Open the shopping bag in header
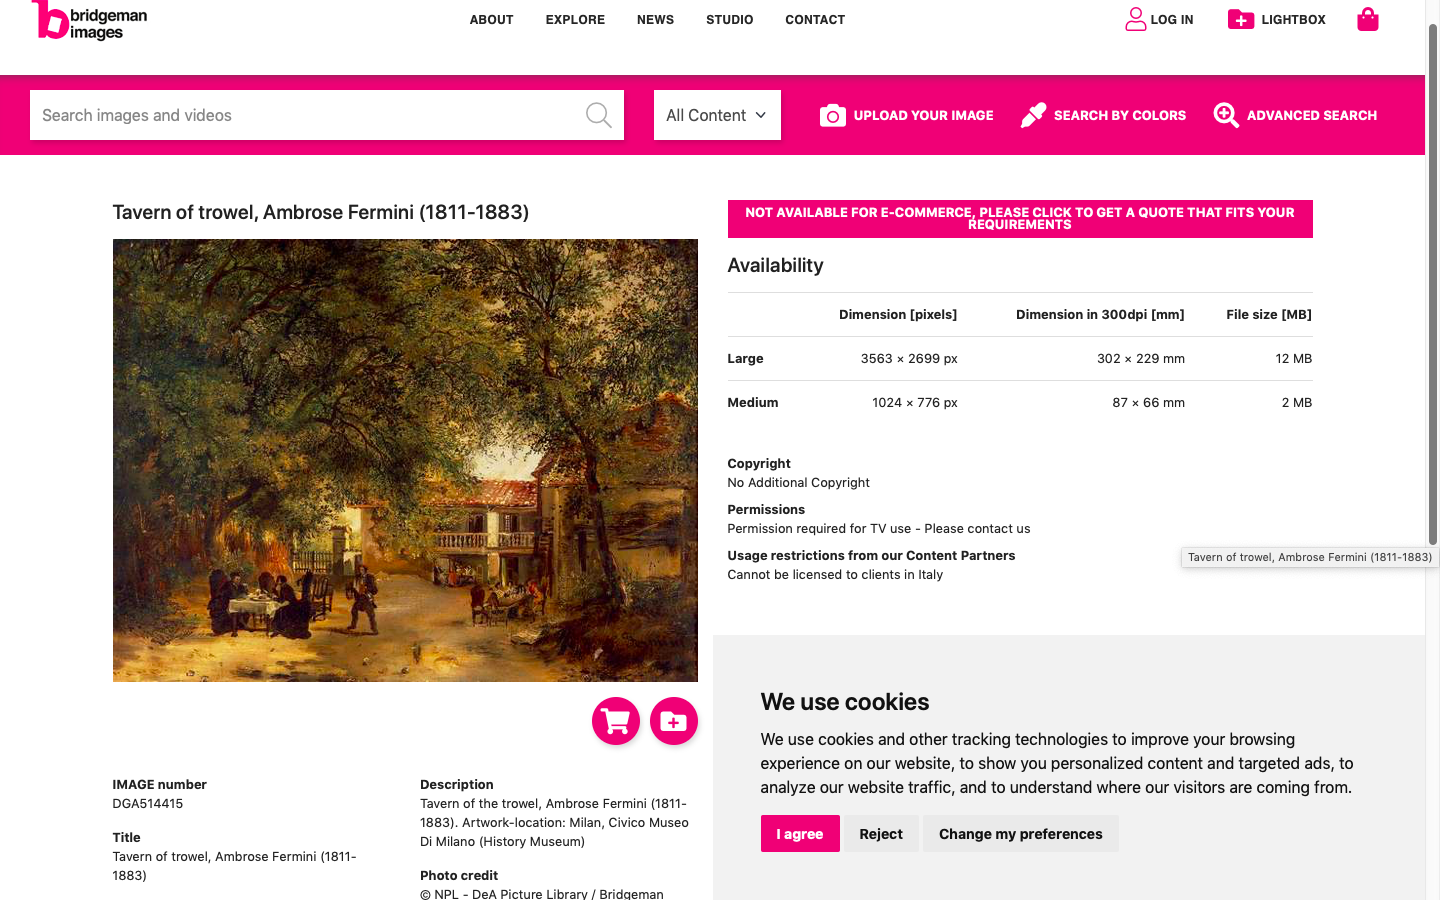 [x=1367, y=19]
